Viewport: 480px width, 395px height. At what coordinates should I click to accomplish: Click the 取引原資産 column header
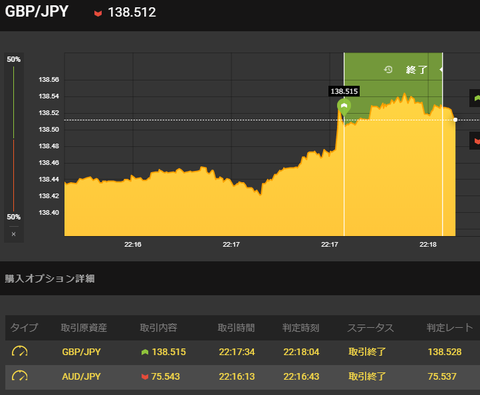pos(84,328)
